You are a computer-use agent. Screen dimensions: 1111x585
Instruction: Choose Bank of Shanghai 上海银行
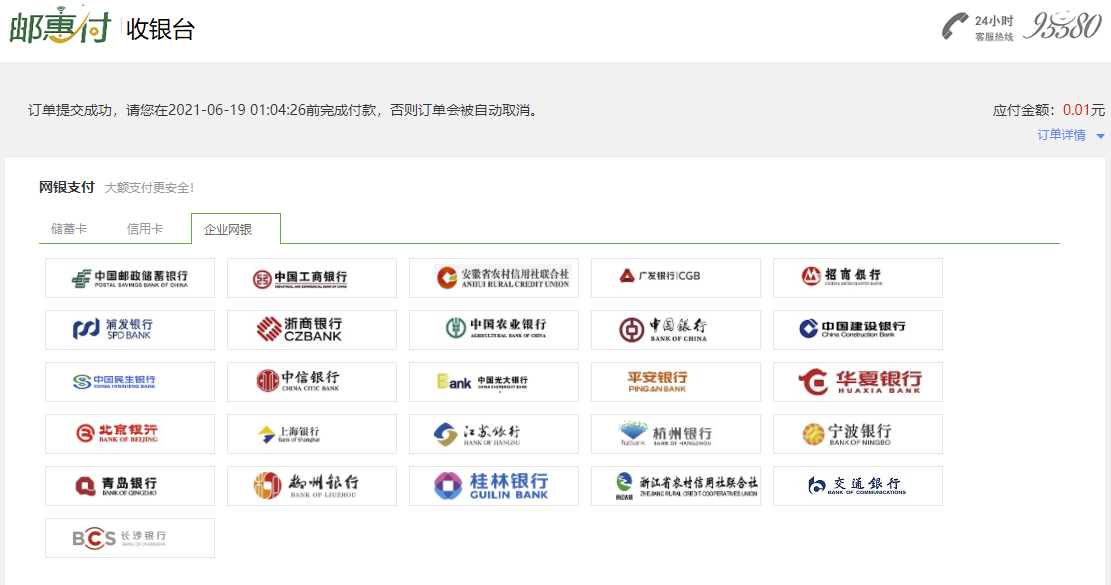click(310, 433)
